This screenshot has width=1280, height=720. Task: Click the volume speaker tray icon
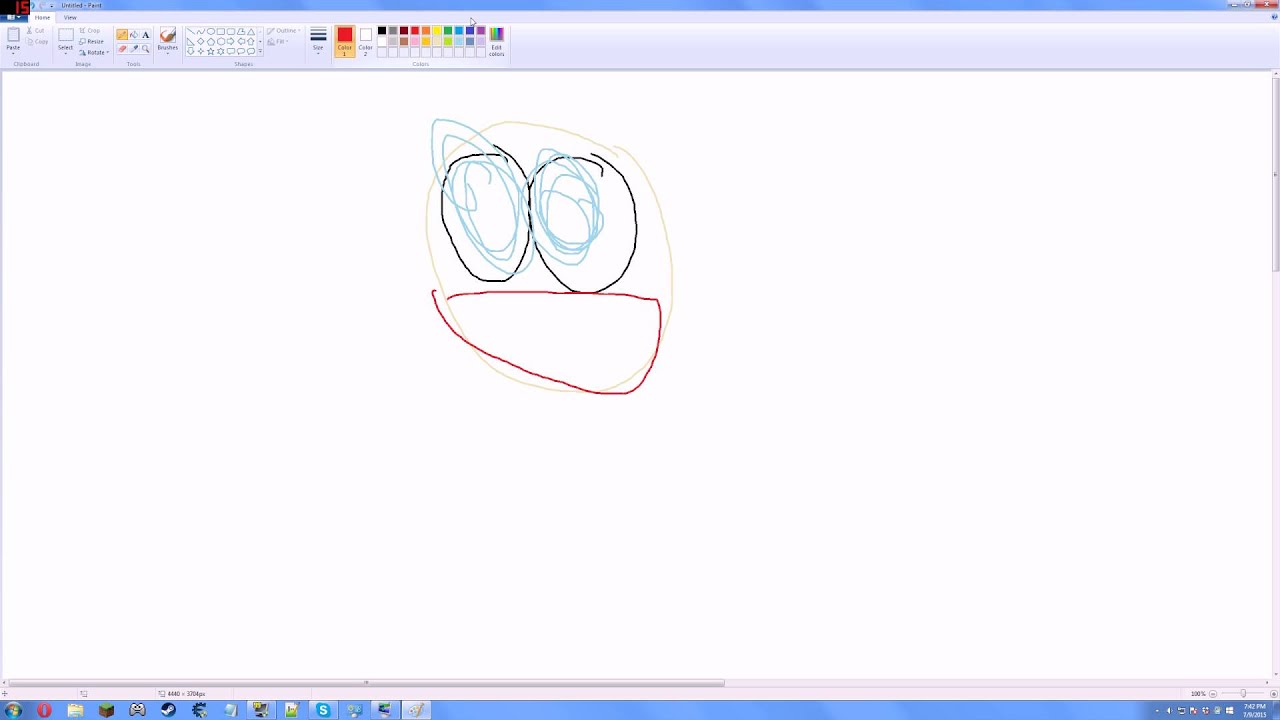click(x=1169, y=710)
